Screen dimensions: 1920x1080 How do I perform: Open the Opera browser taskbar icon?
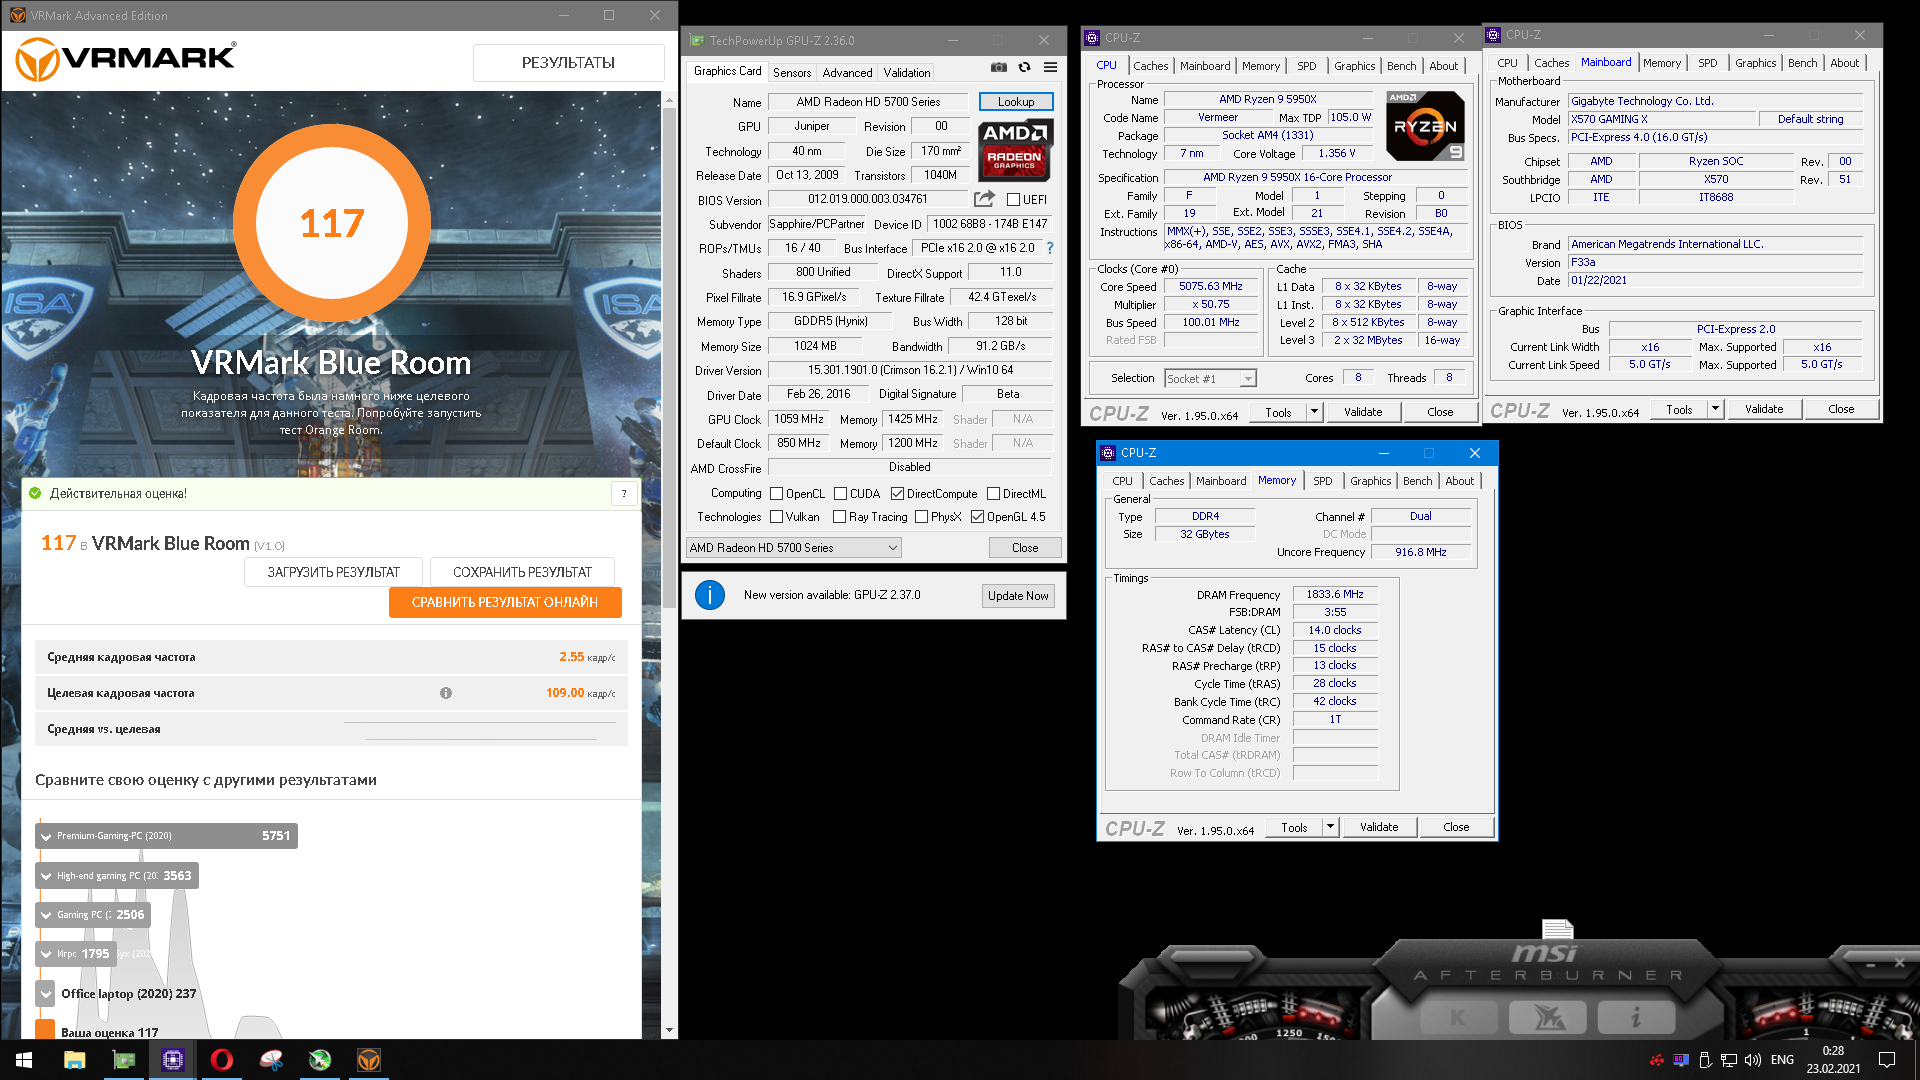pos(222,1060)
